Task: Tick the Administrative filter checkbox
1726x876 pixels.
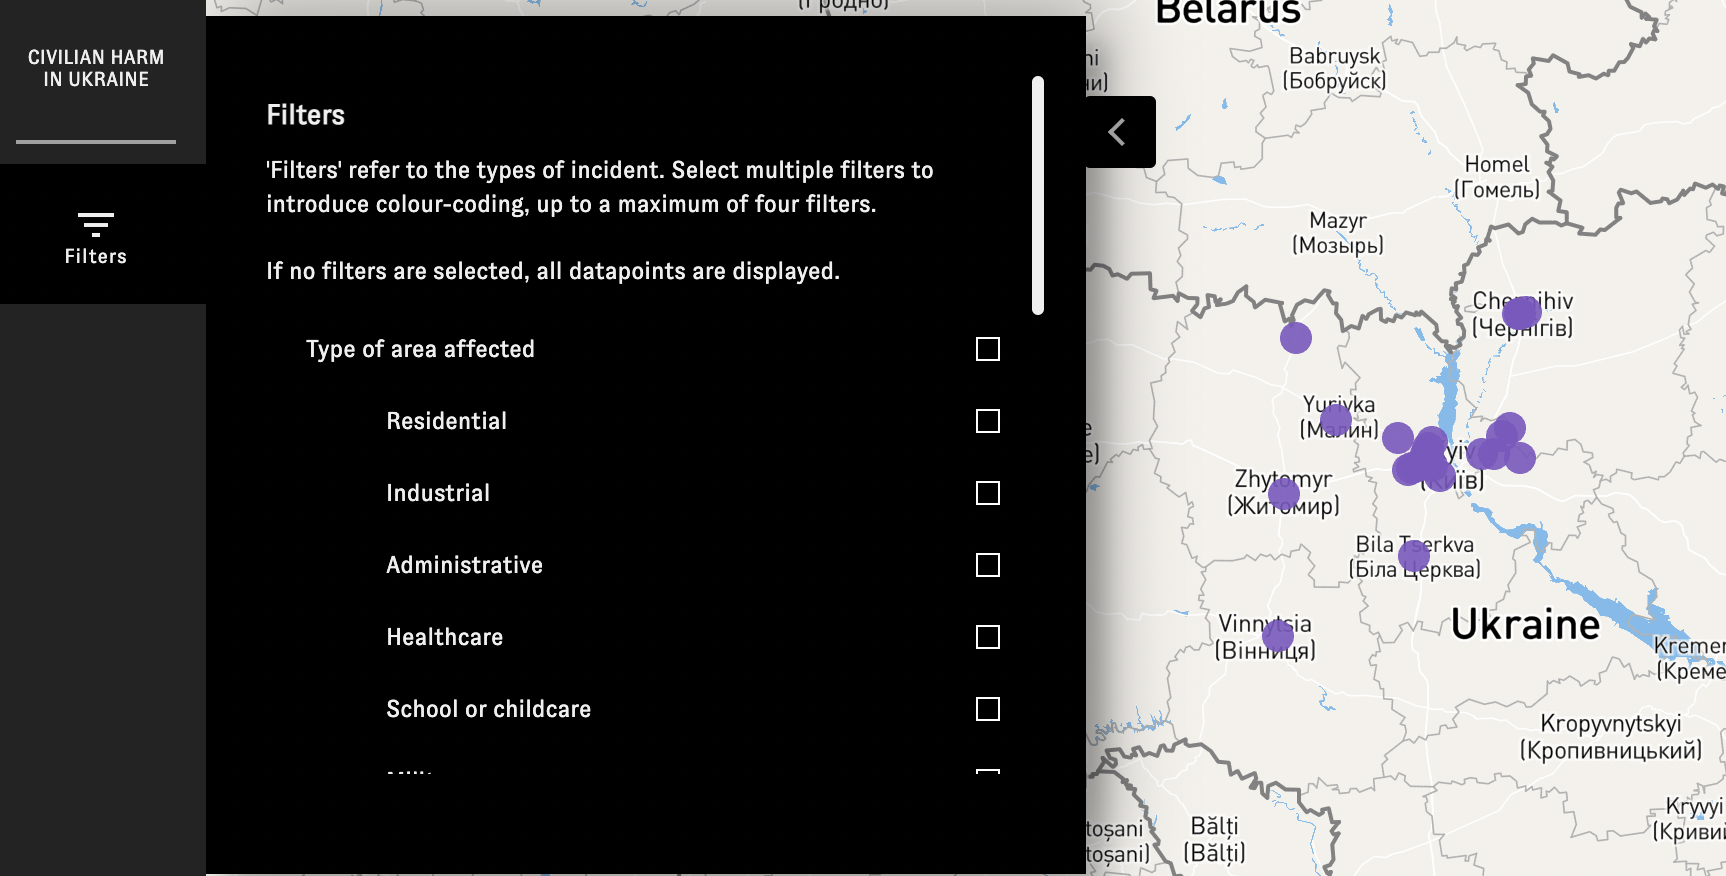Action: coord(987,565)
